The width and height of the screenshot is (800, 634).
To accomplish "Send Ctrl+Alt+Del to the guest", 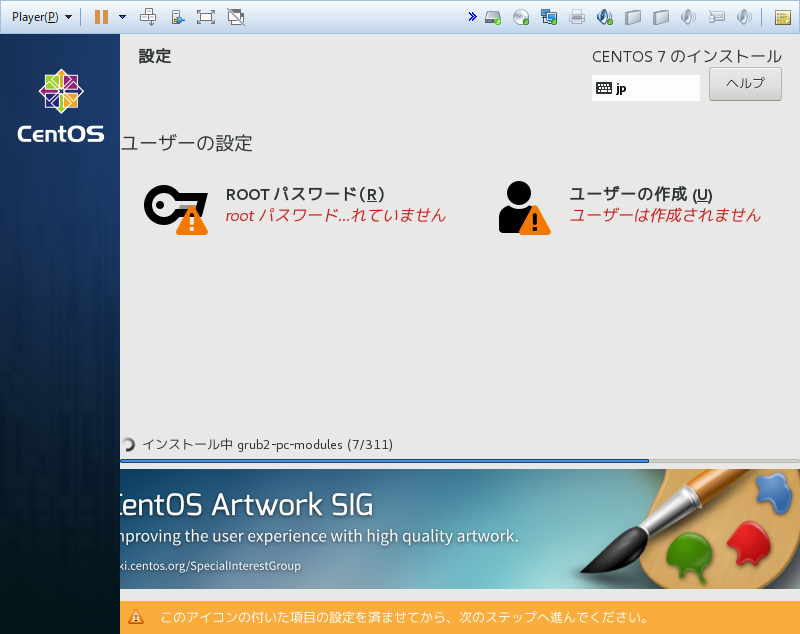I will pyautogui.click(x=148, y=17).
